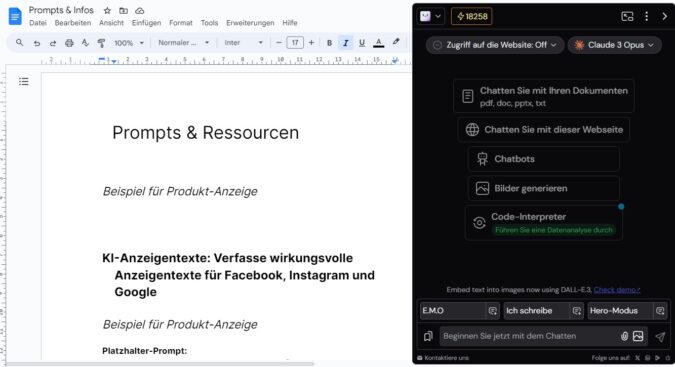Image resolution: width=675 pixels, height=367 pixels.
Task: Select Chatten Sie mit dieser Webseite
Action: tap(544, 130)
